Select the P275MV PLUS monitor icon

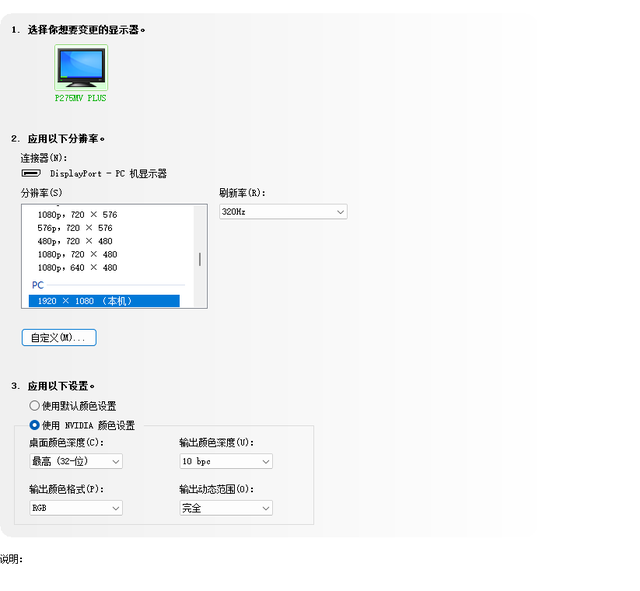pos(81,67)
